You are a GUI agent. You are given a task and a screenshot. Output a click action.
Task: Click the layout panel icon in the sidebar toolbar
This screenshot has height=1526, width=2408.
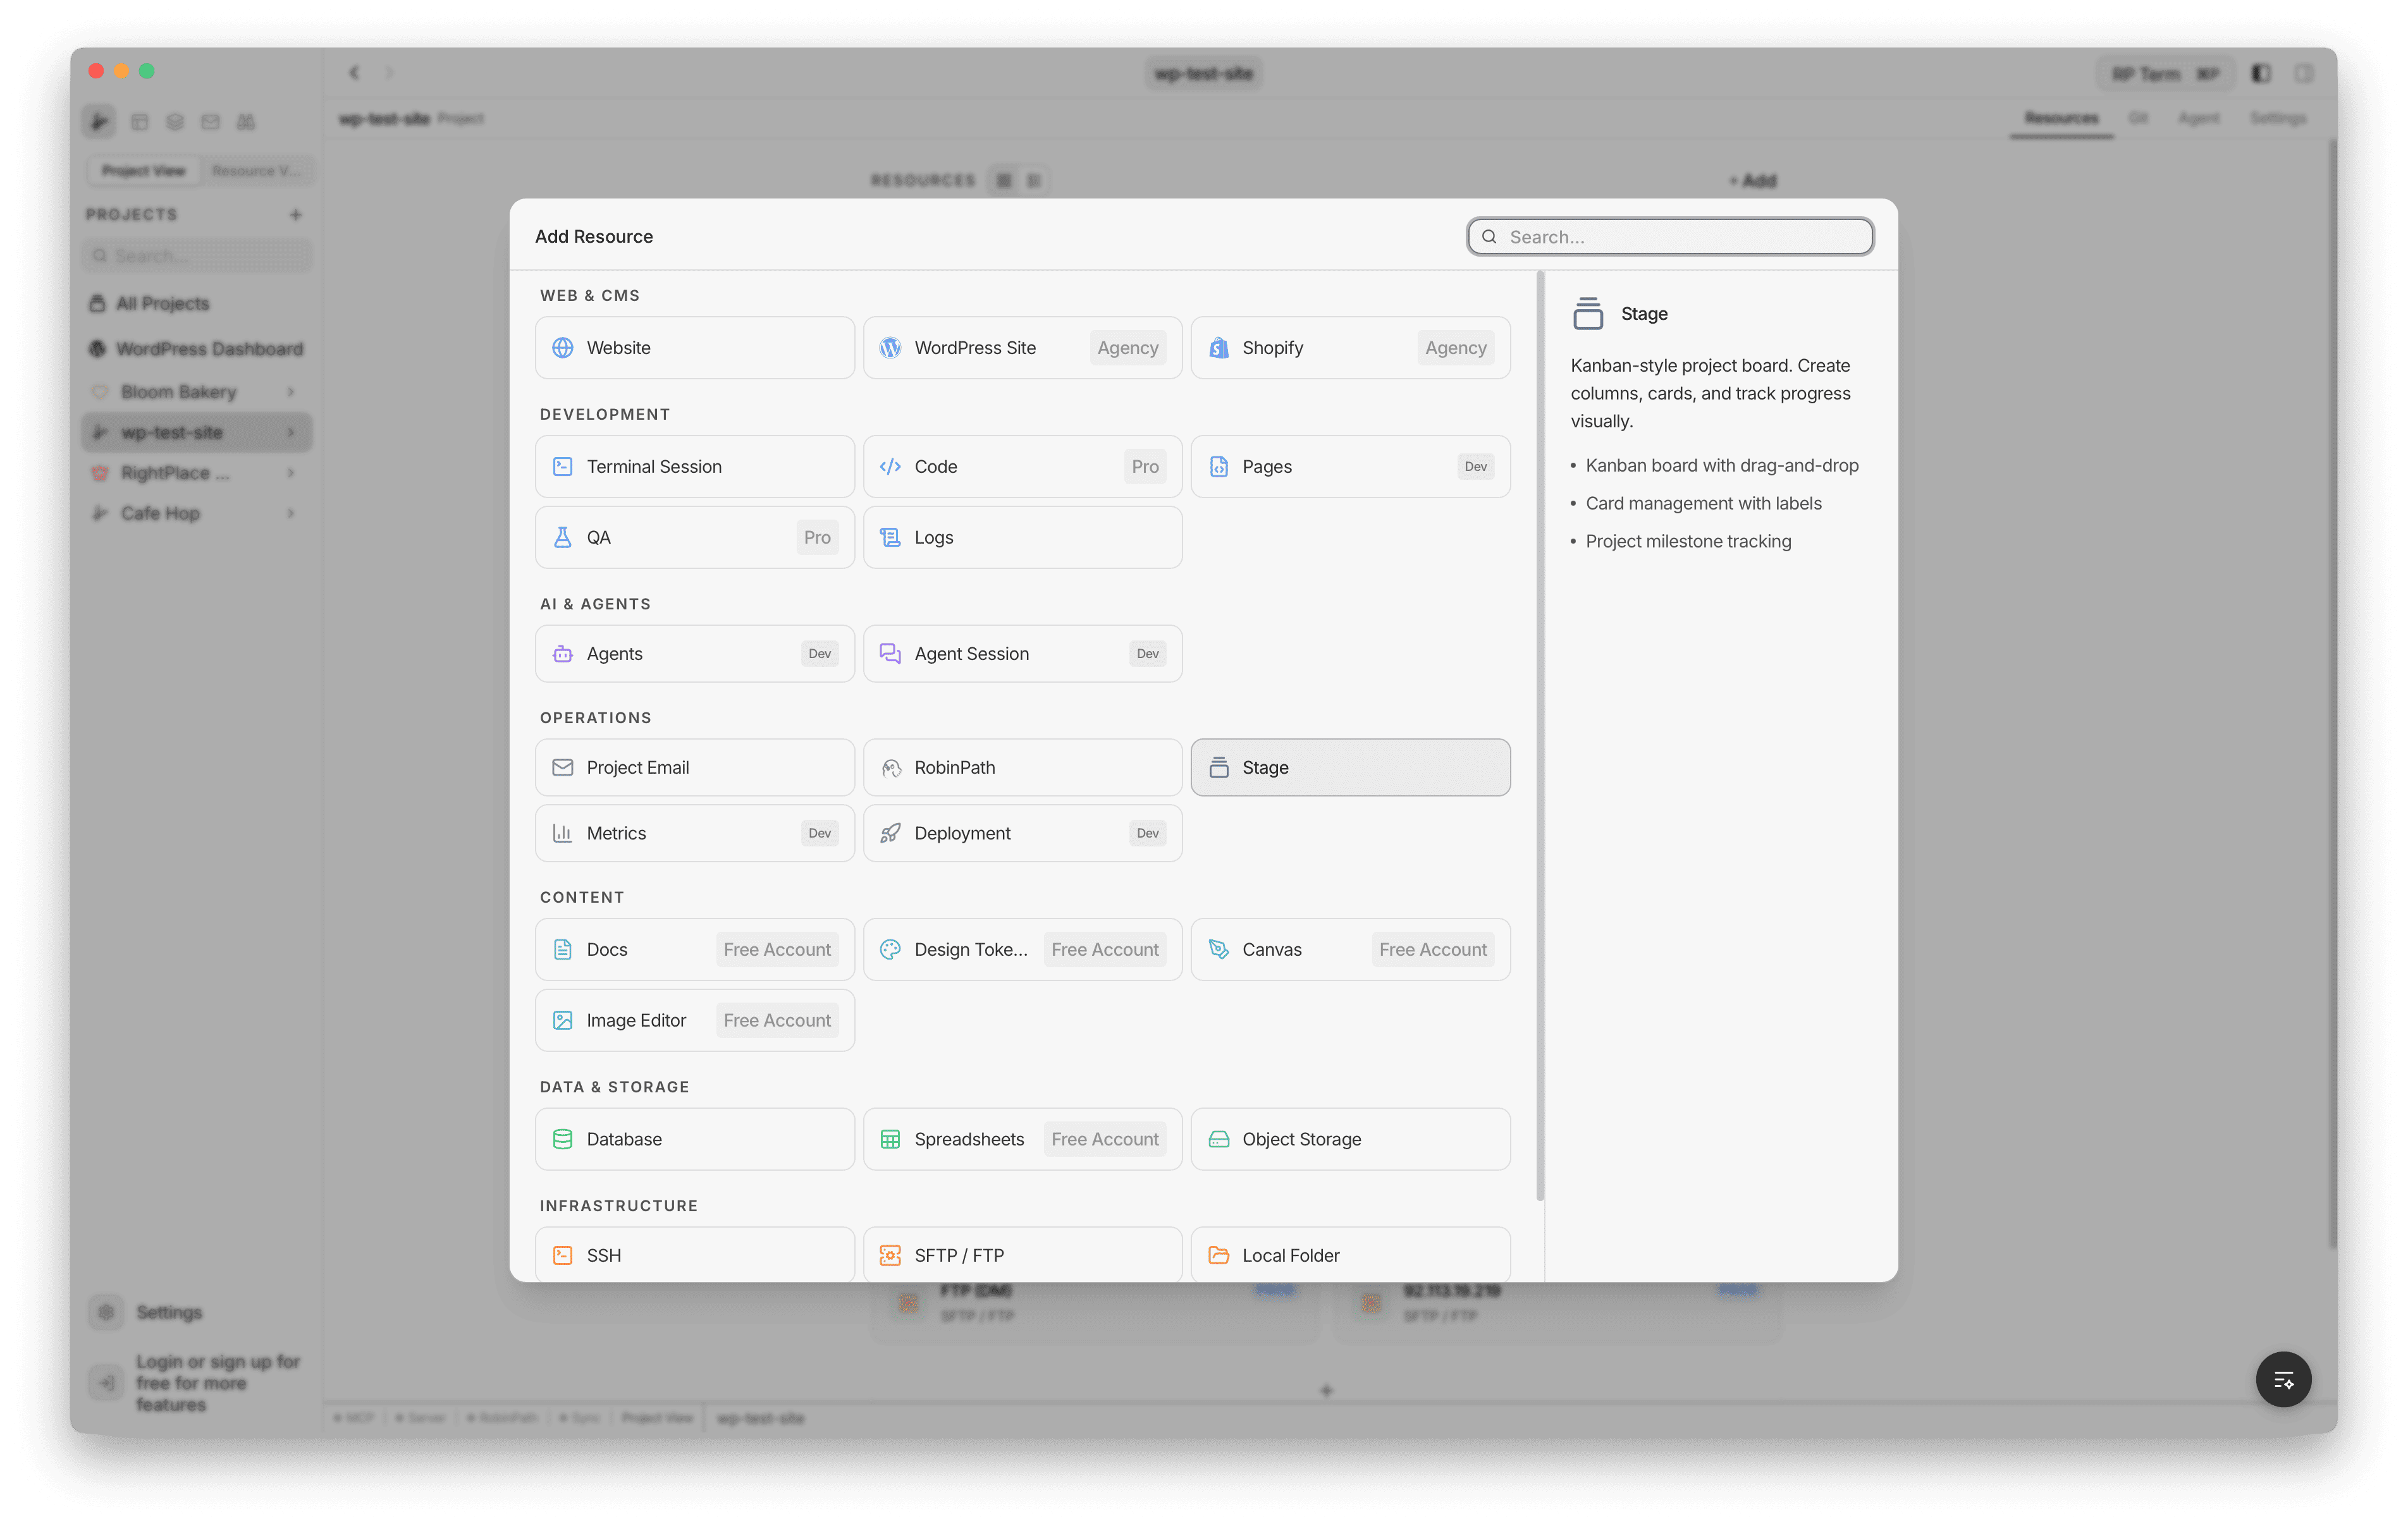[140, 121]
